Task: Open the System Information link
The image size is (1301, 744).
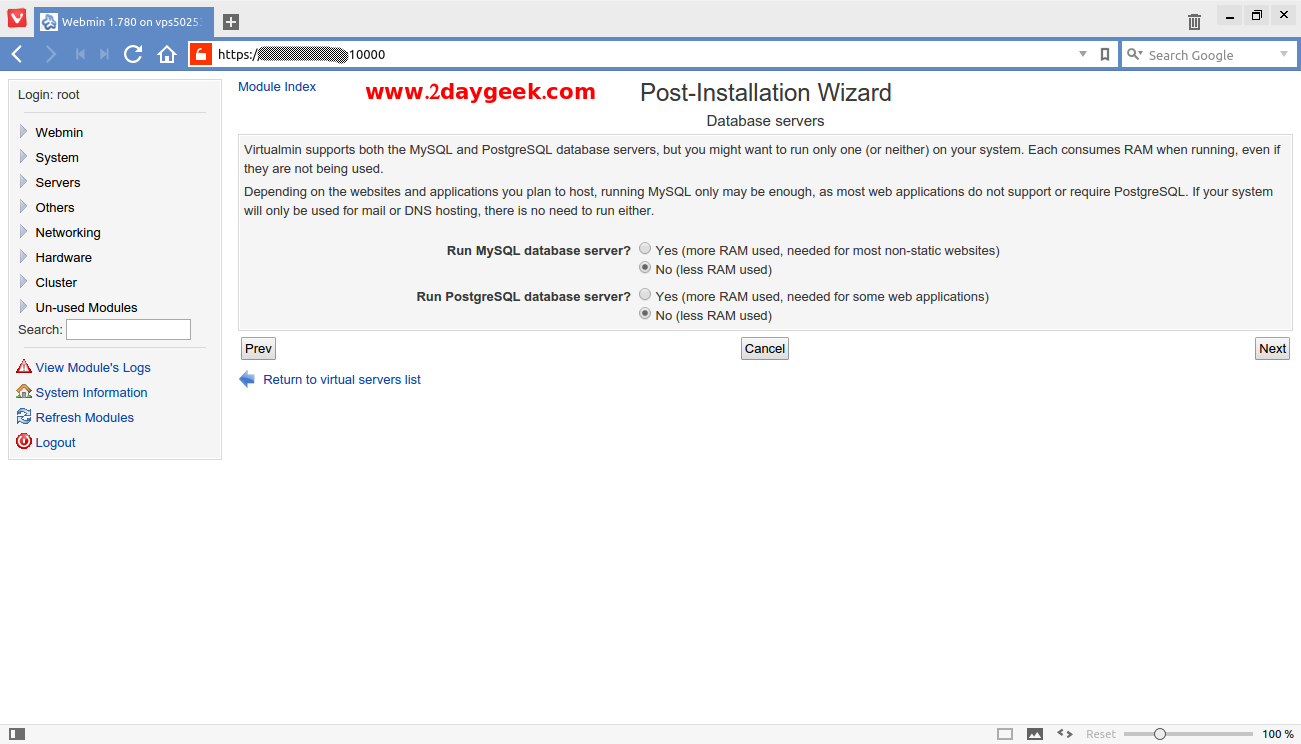Action: pyautogui.click(x=91, y=393)
